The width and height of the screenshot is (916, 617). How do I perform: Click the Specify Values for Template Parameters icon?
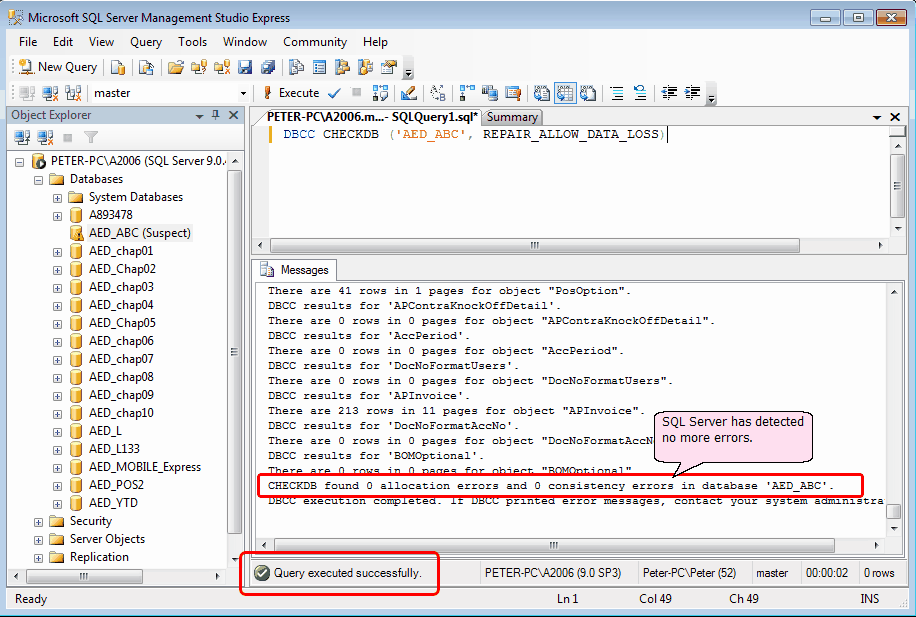coord(438,93)
